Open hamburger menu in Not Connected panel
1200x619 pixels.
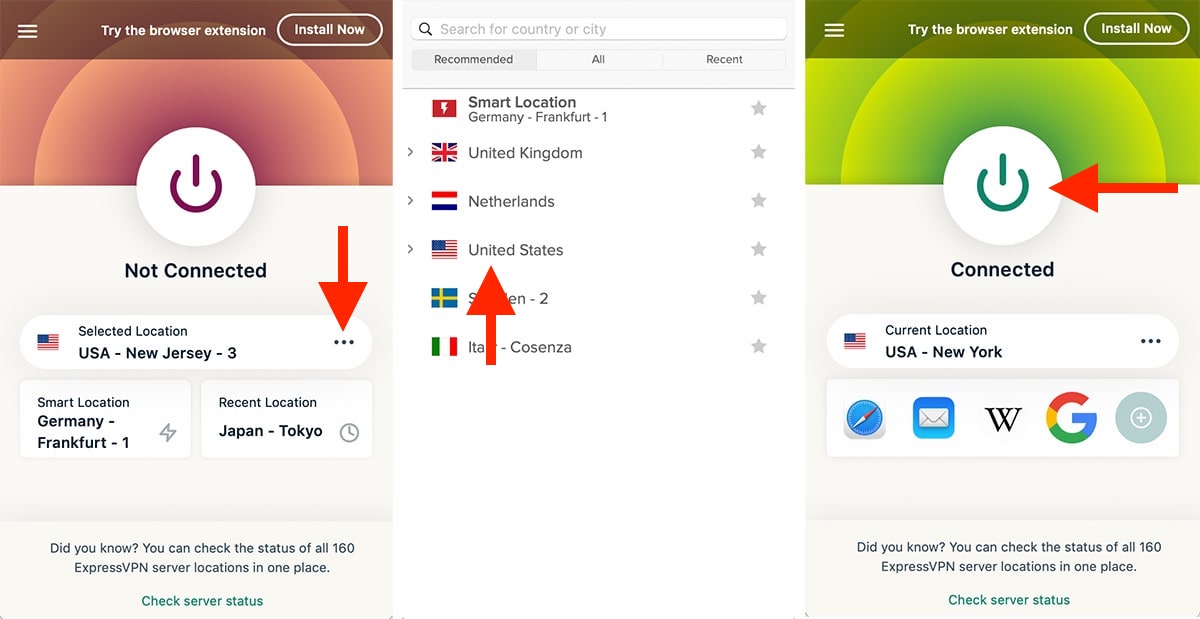point(28,31)
